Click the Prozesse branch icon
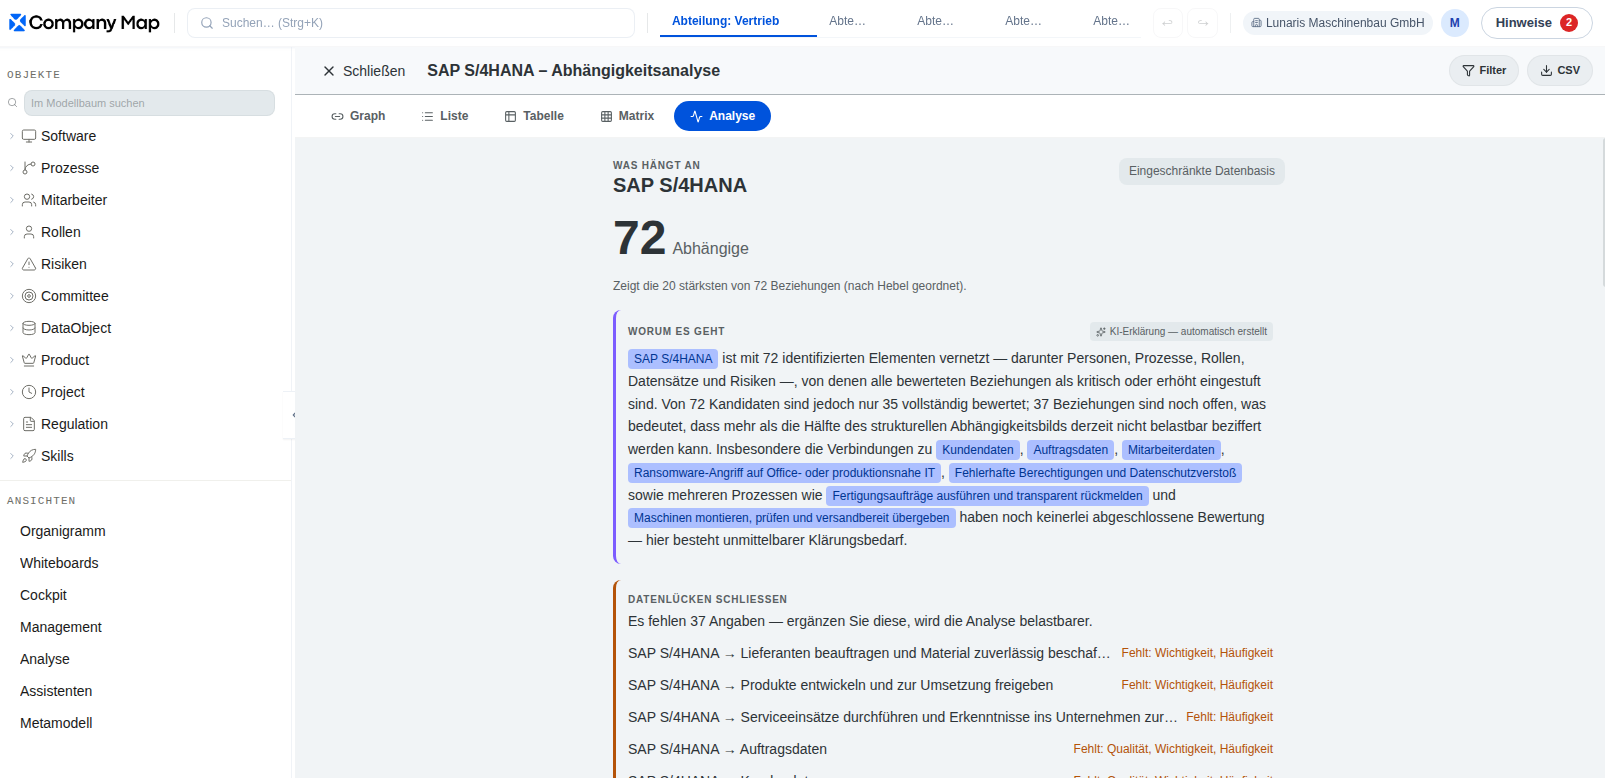This screenshot has height=778, width=1605. click(29, 168)
